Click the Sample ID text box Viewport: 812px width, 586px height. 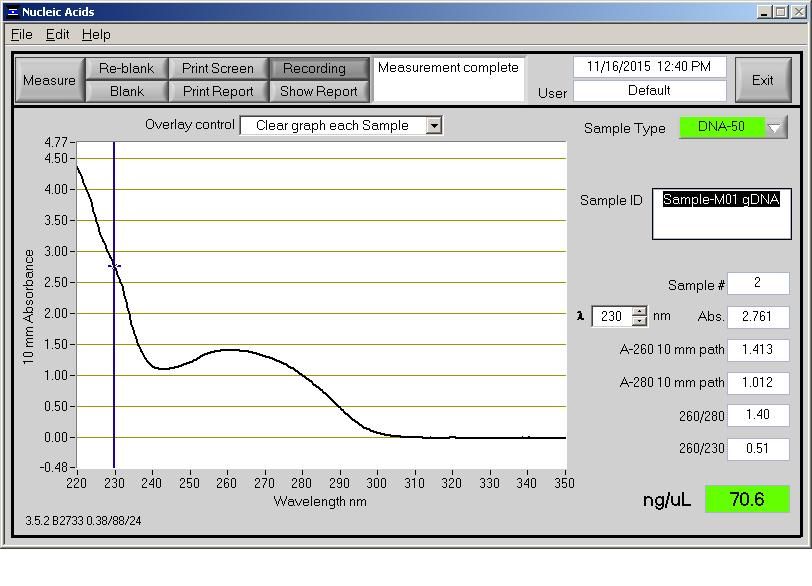722,214
